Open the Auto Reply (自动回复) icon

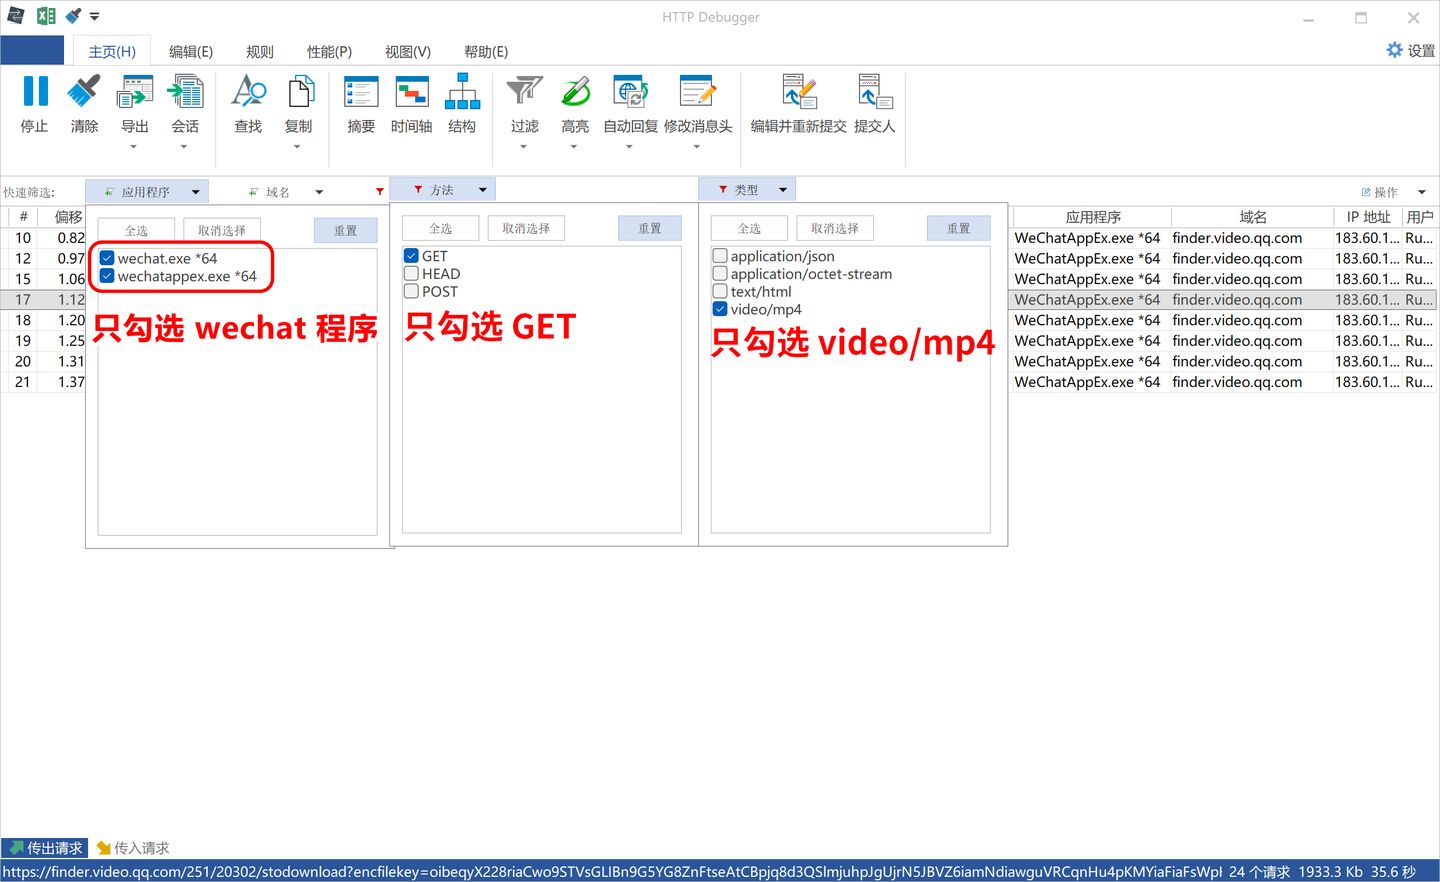point(631,92)
